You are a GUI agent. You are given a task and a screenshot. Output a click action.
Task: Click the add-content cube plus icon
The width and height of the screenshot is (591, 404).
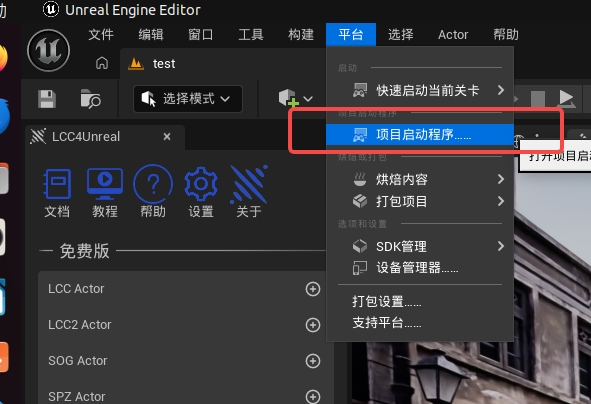[288, 98]
